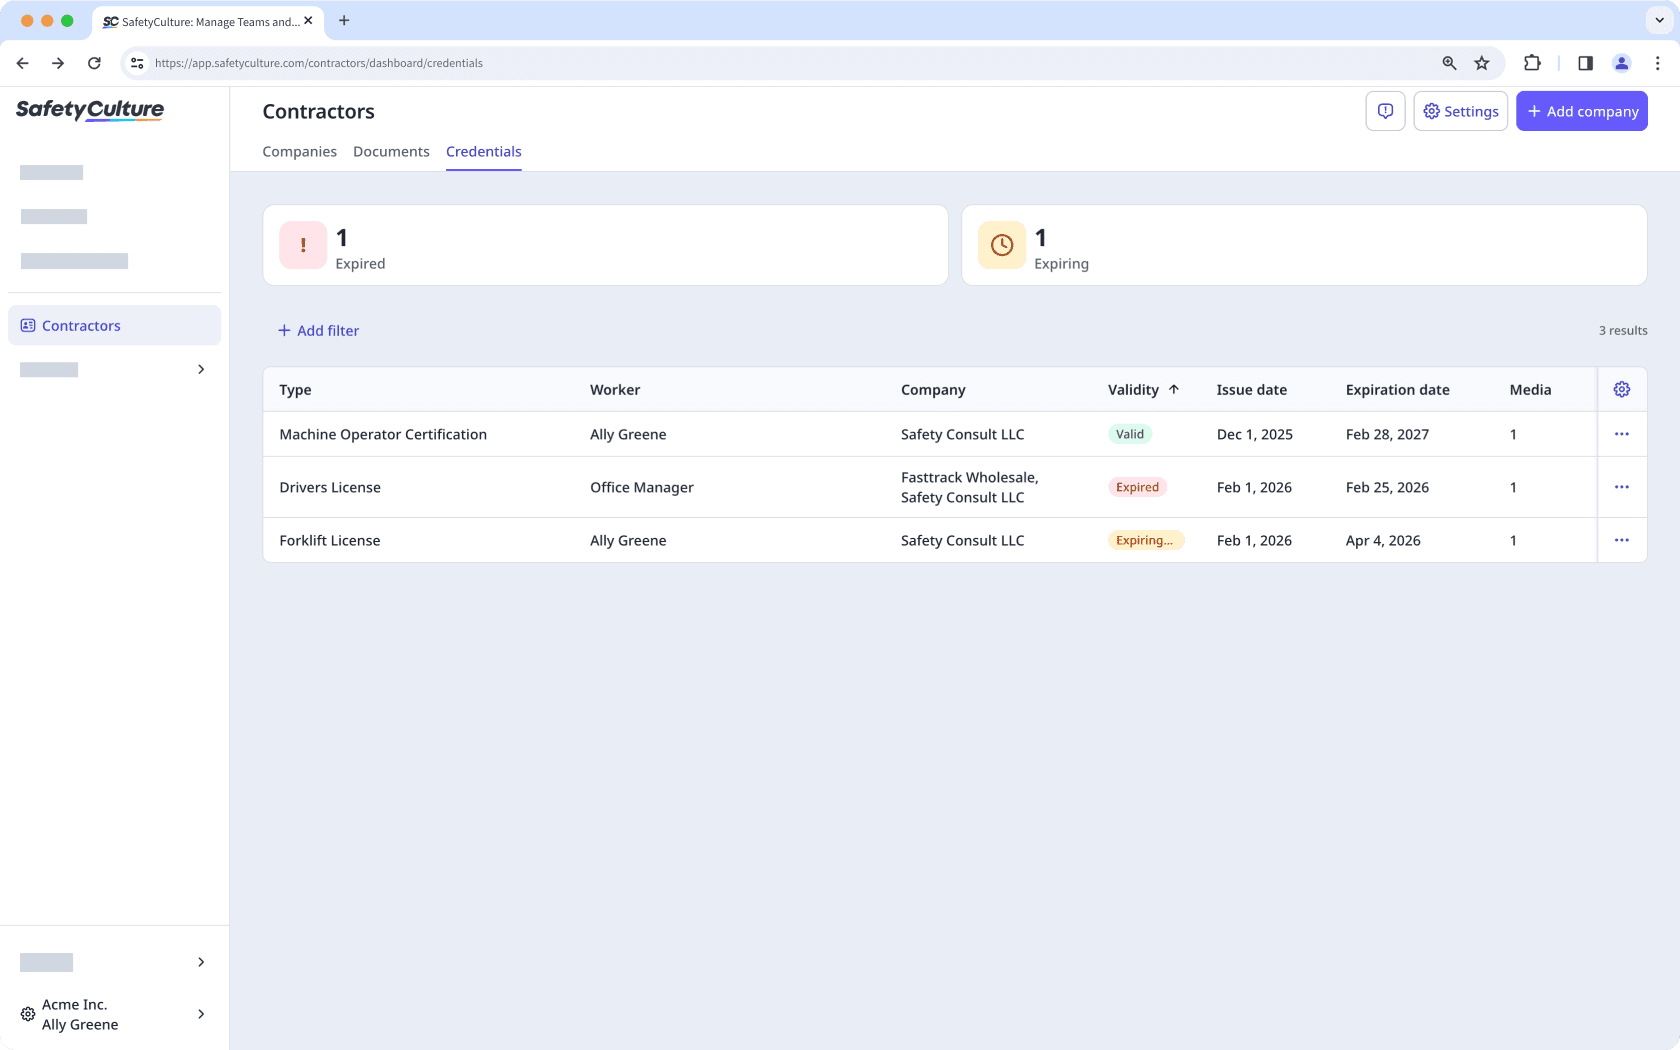The width and height of the screenshot is (1680, 1050).
Task: Open the table column settings gear icon
Action: [1621, 389]
